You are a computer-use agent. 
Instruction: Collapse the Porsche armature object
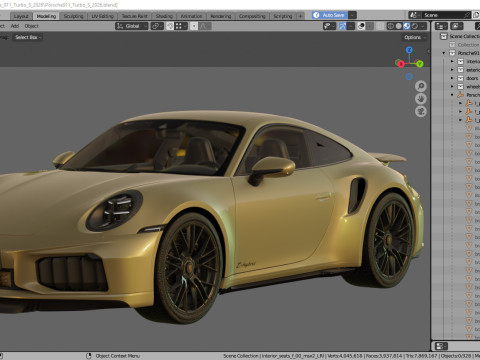click(452, 95)
